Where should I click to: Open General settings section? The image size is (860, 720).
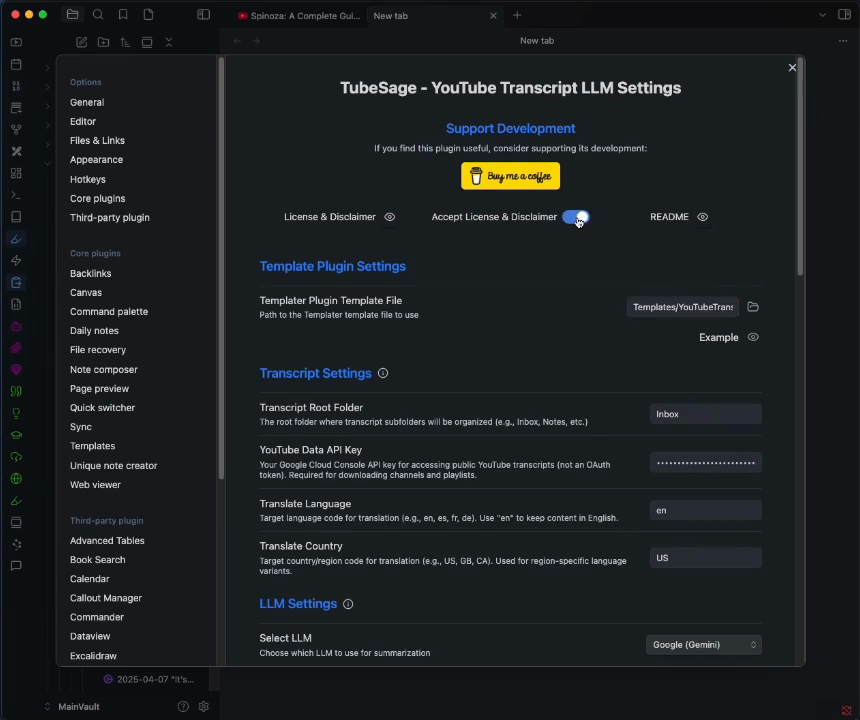click(x=87, y=103)
